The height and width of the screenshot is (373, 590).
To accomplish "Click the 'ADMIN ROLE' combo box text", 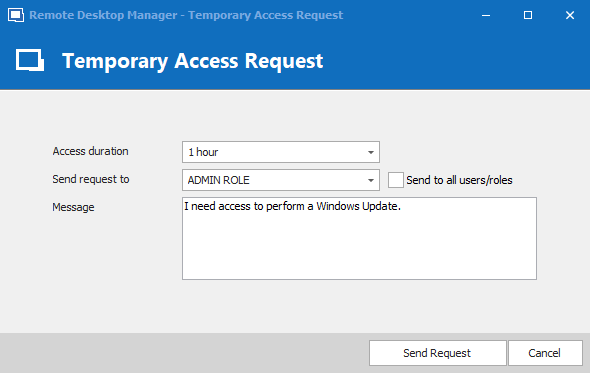I will click(x=219, y=180).
